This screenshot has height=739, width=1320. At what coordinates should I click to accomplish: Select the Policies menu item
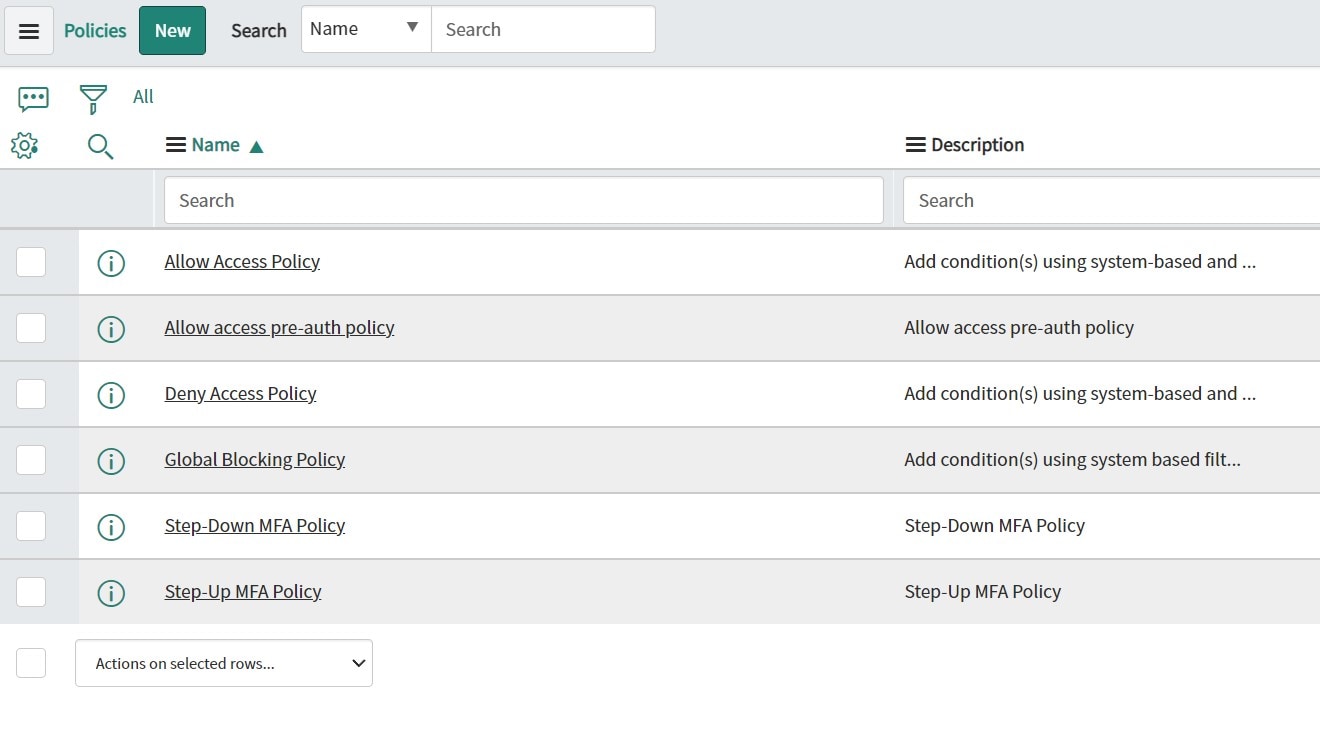click(94, 30)
